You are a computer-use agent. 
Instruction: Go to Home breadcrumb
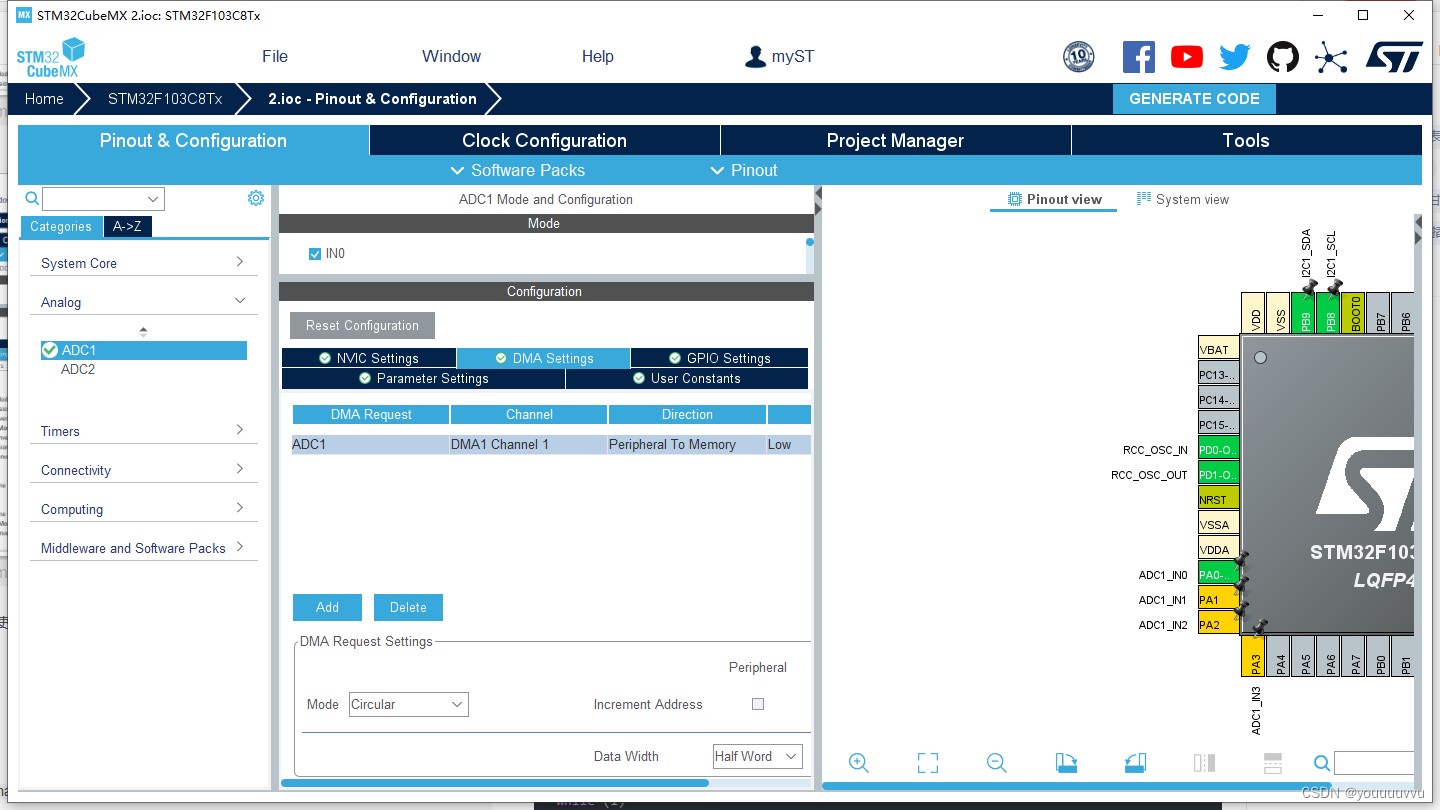44,99
